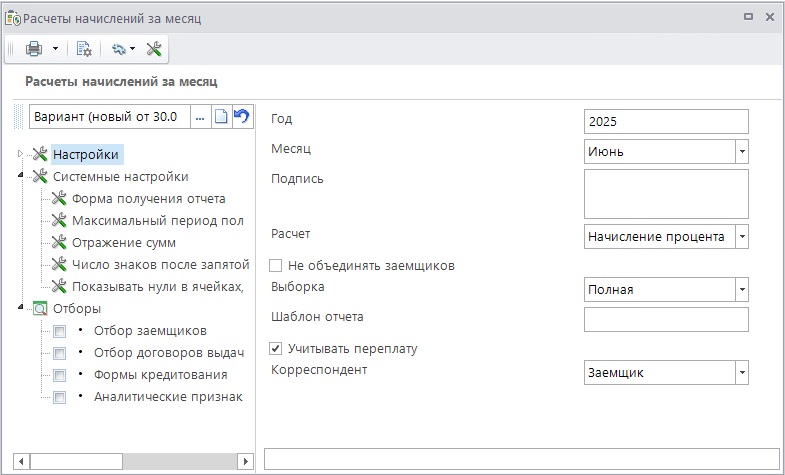Enable the Не объединять заемщиков checkbox

click(277, 267)
